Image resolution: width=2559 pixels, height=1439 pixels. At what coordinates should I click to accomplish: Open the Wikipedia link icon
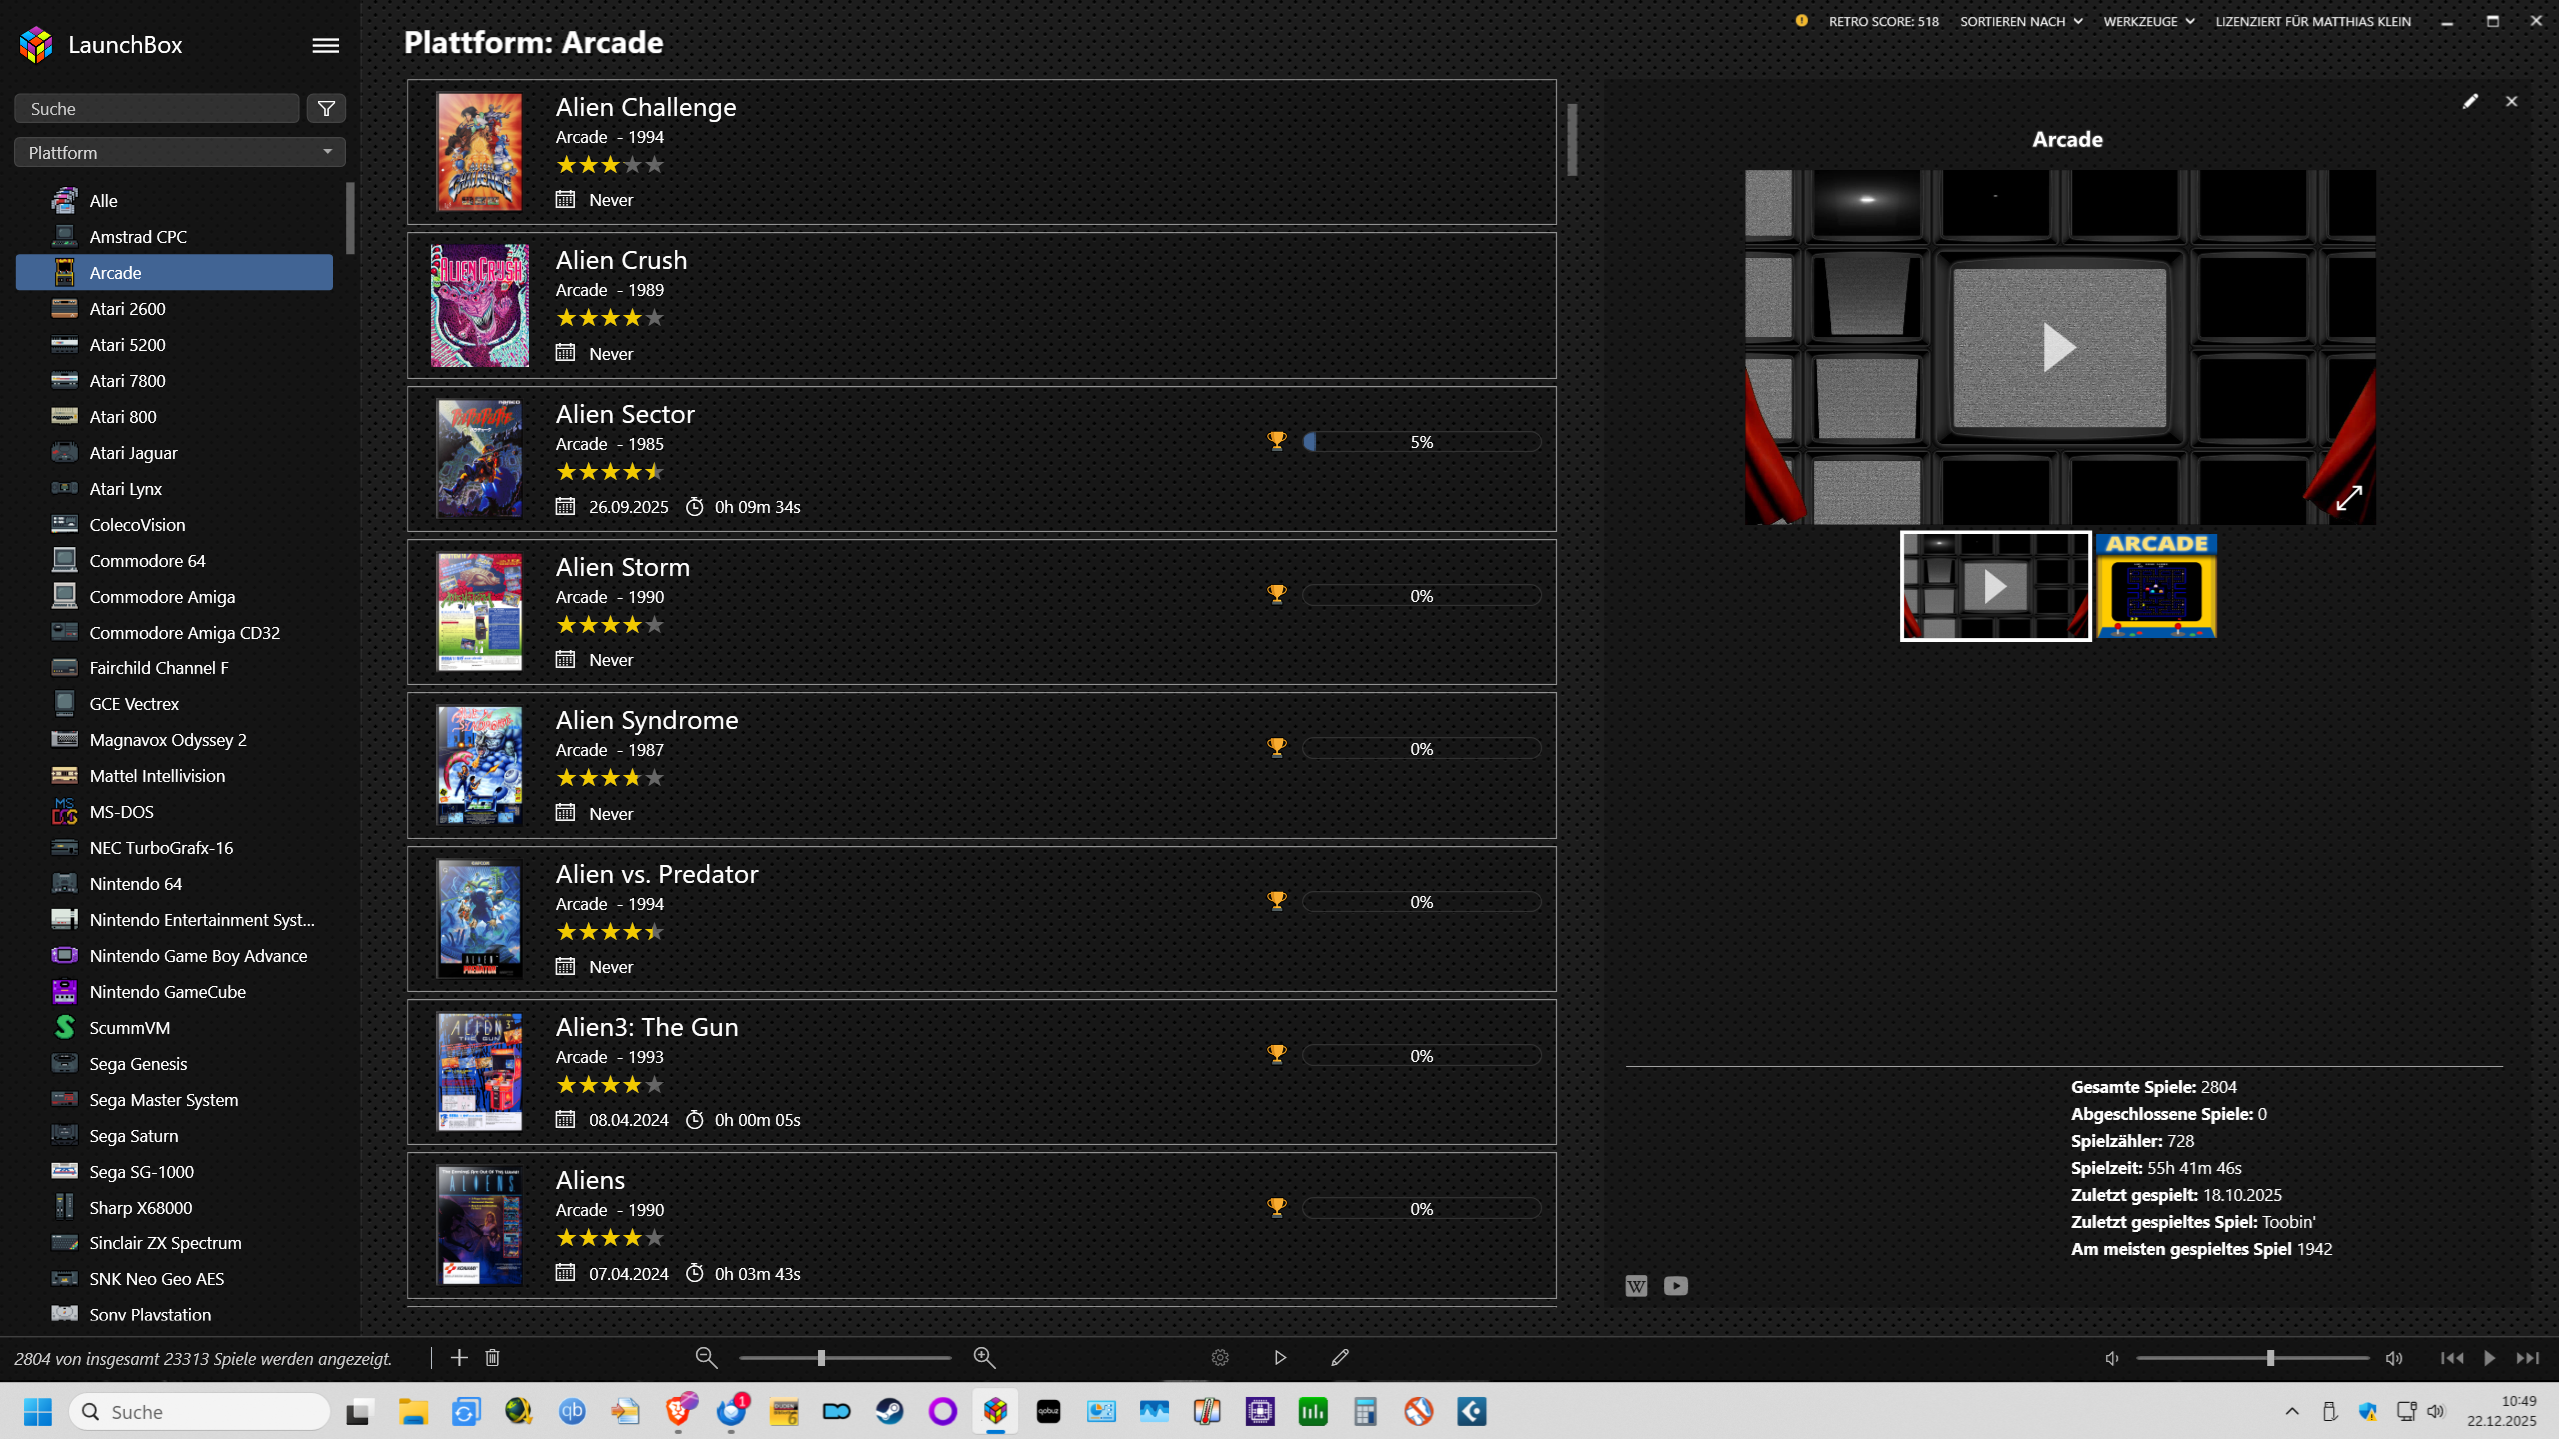(1636, 1286)
